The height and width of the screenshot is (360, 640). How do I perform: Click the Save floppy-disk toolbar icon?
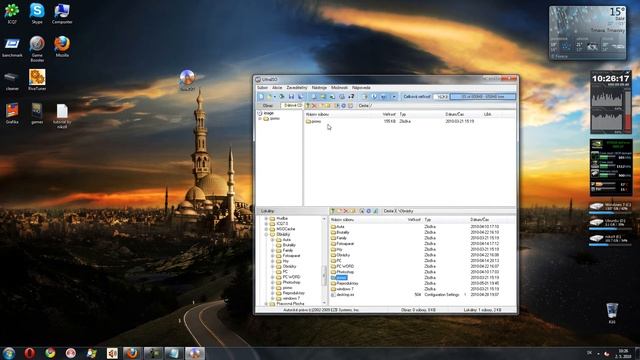click(291, 97)
